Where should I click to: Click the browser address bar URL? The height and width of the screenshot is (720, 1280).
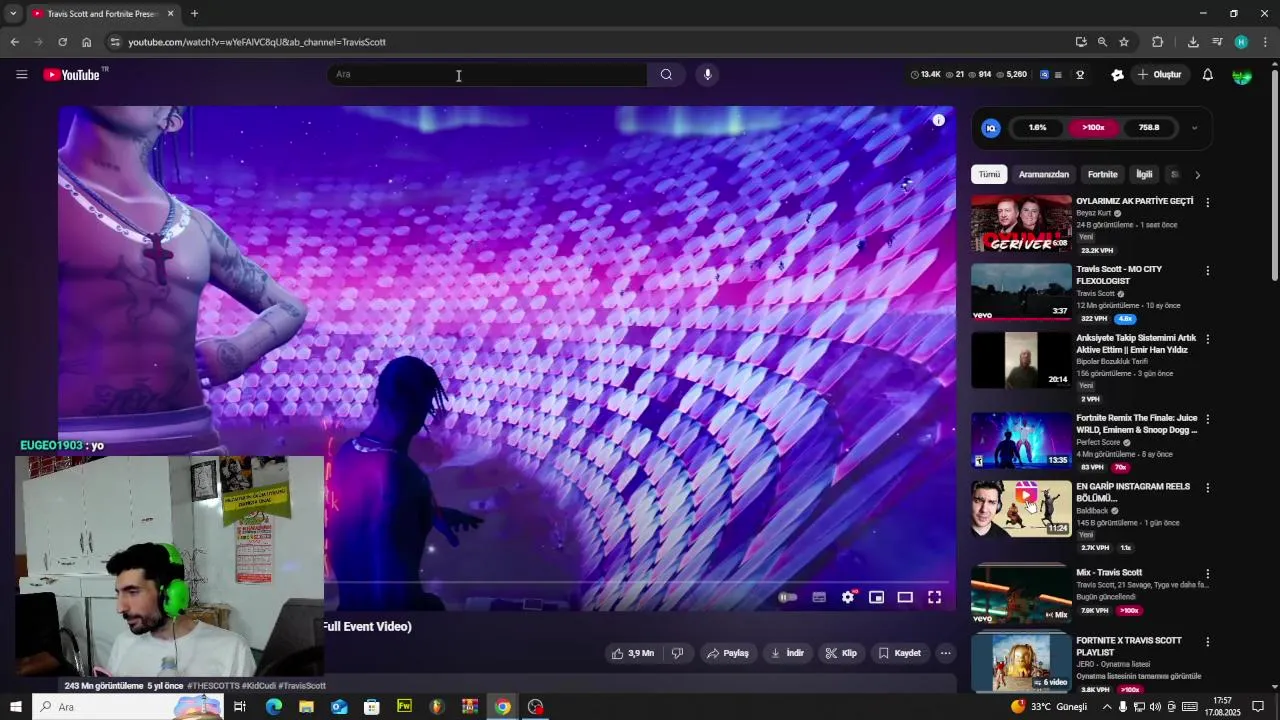(x=257, y=42)
